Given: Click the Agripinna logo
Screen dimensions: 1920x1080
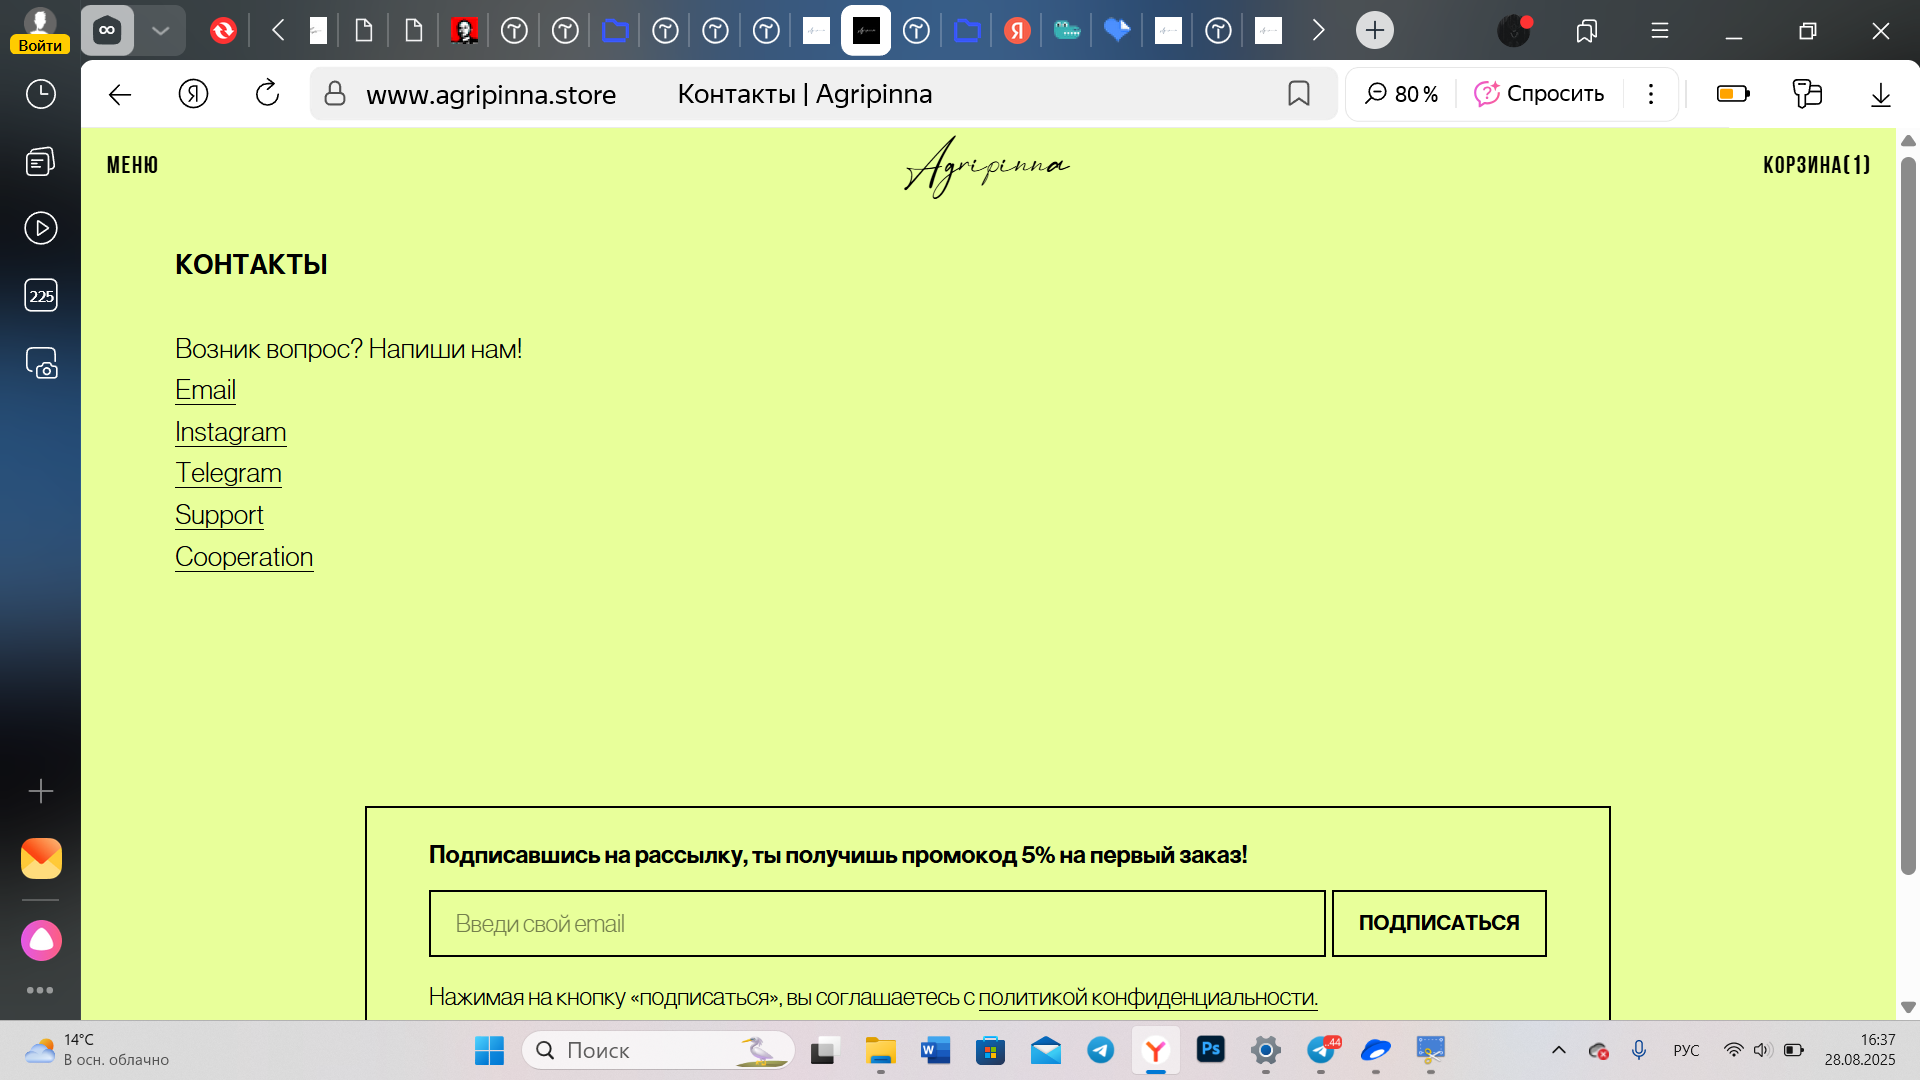Looking at the screenshot, I should click(987, 167).
